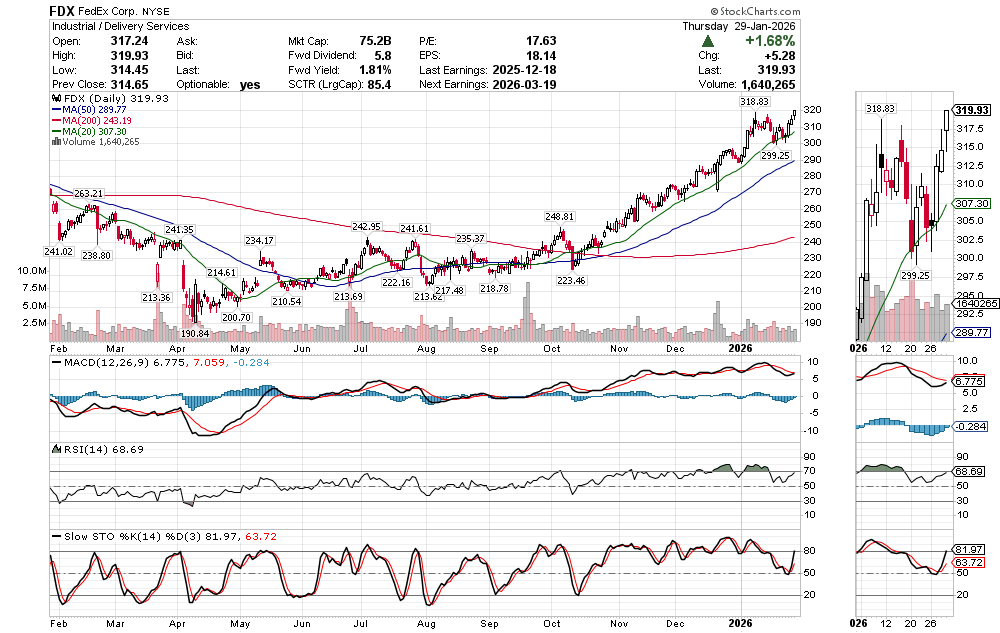This screenshot has height=633, width=1000.
Task: Click the 68.69 RSI value tag
Action: [971, 471]
